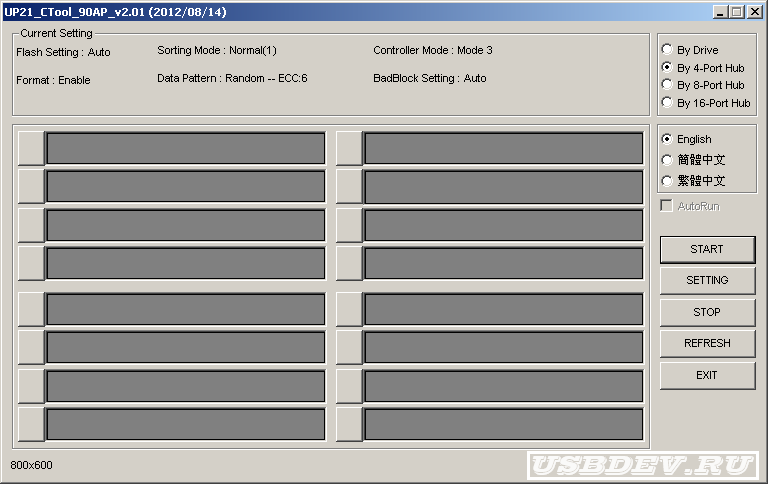Close the UP21_CTool window
This screenshot has width=768, height=484.
(x=755, y=12)
